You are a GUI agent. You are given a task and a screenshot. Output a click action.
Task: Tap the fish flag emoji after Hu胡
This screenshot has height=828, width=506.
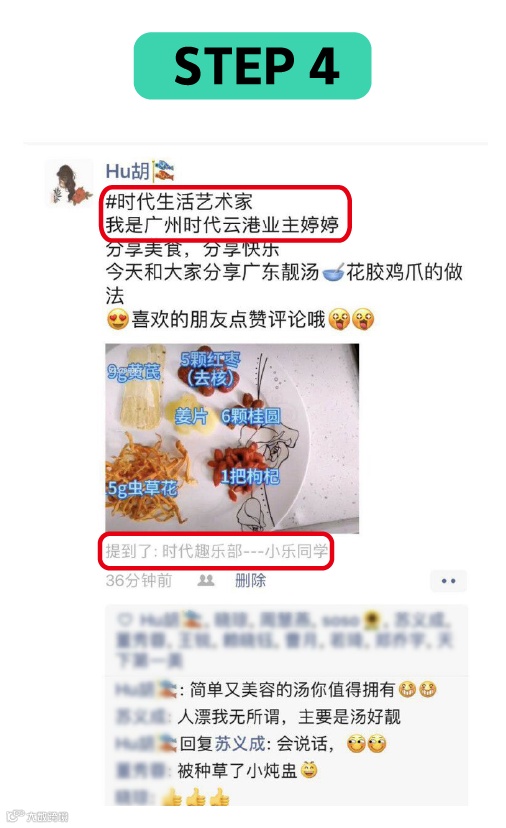tap(164, 171)
